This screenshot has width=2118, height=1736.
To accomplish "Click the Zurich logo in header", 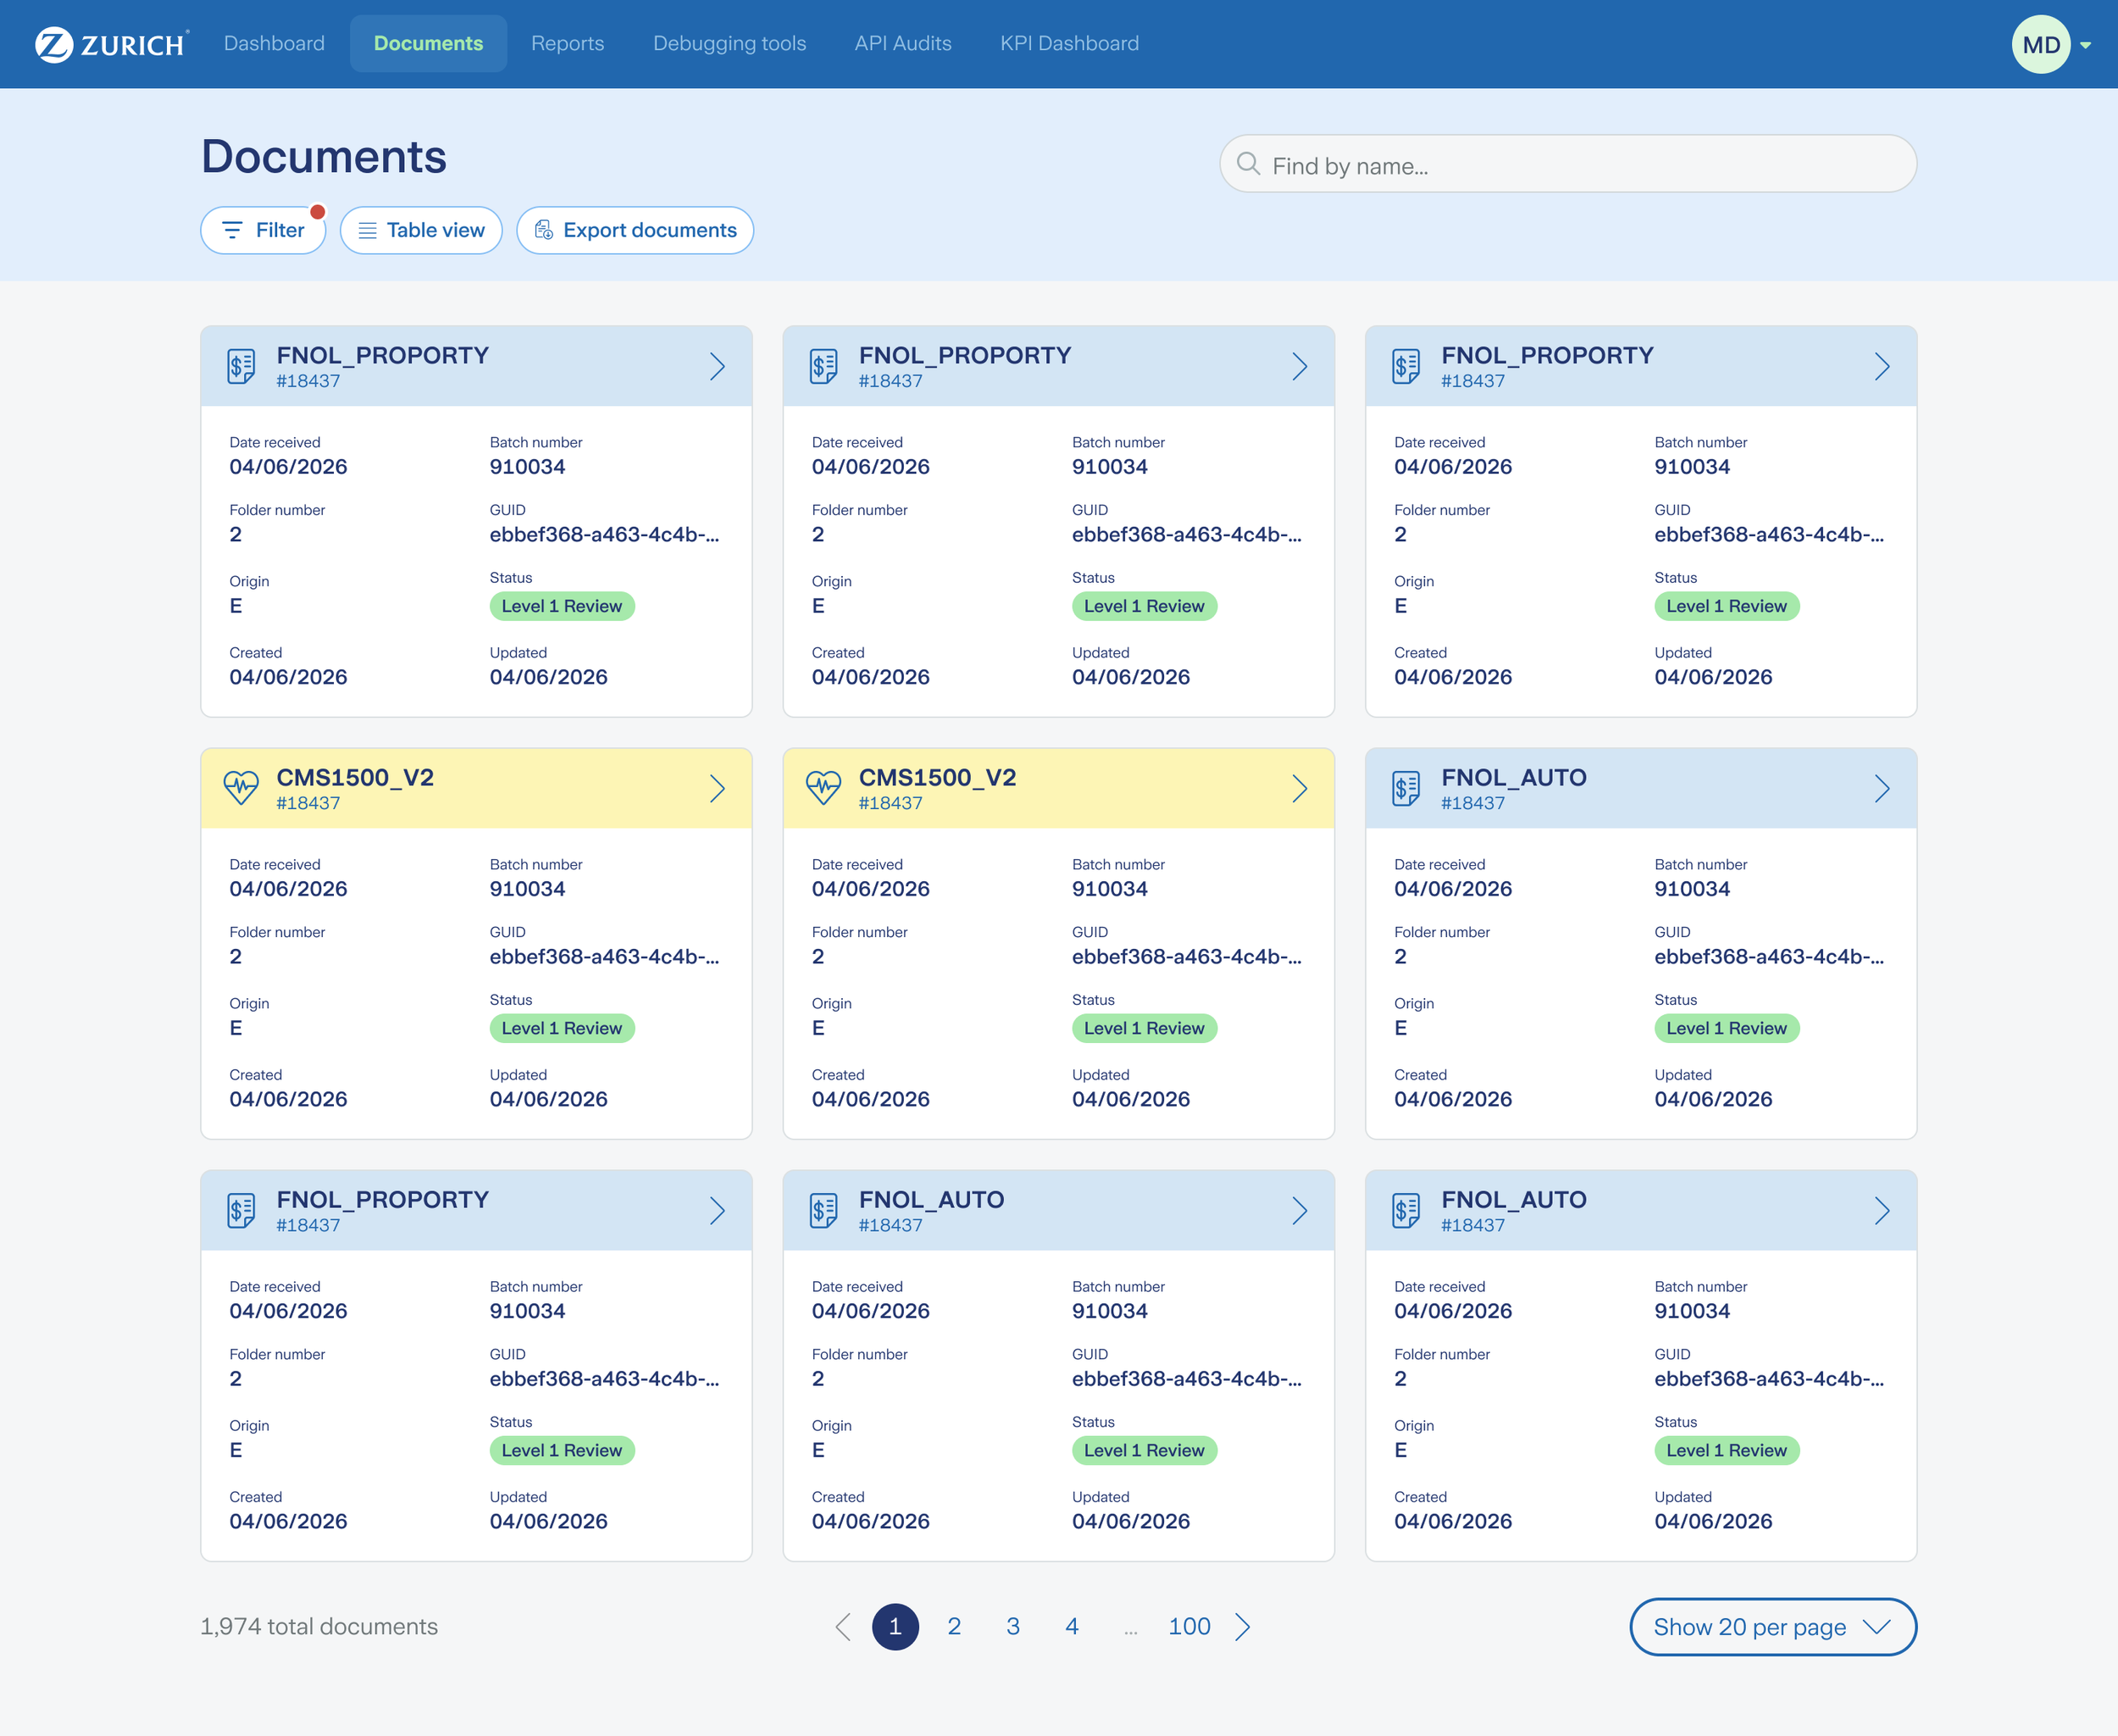I will click(x=110, y=44).
